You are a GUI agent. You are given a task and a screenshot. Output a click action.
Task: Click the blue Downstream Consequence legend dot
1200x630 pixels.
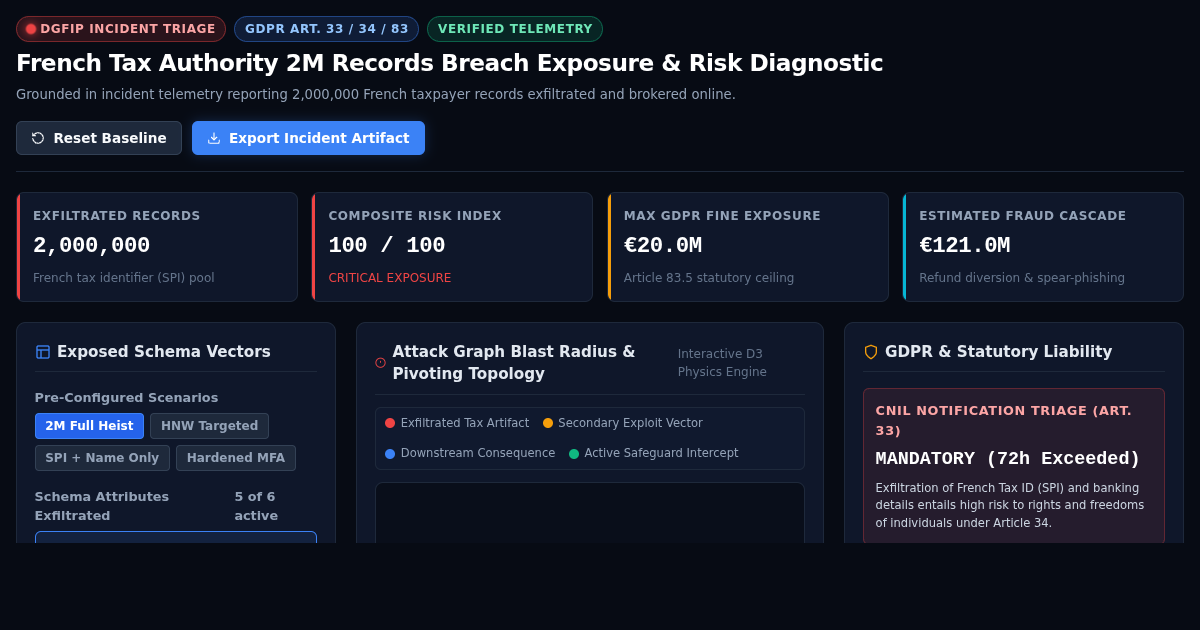[390, 454]
